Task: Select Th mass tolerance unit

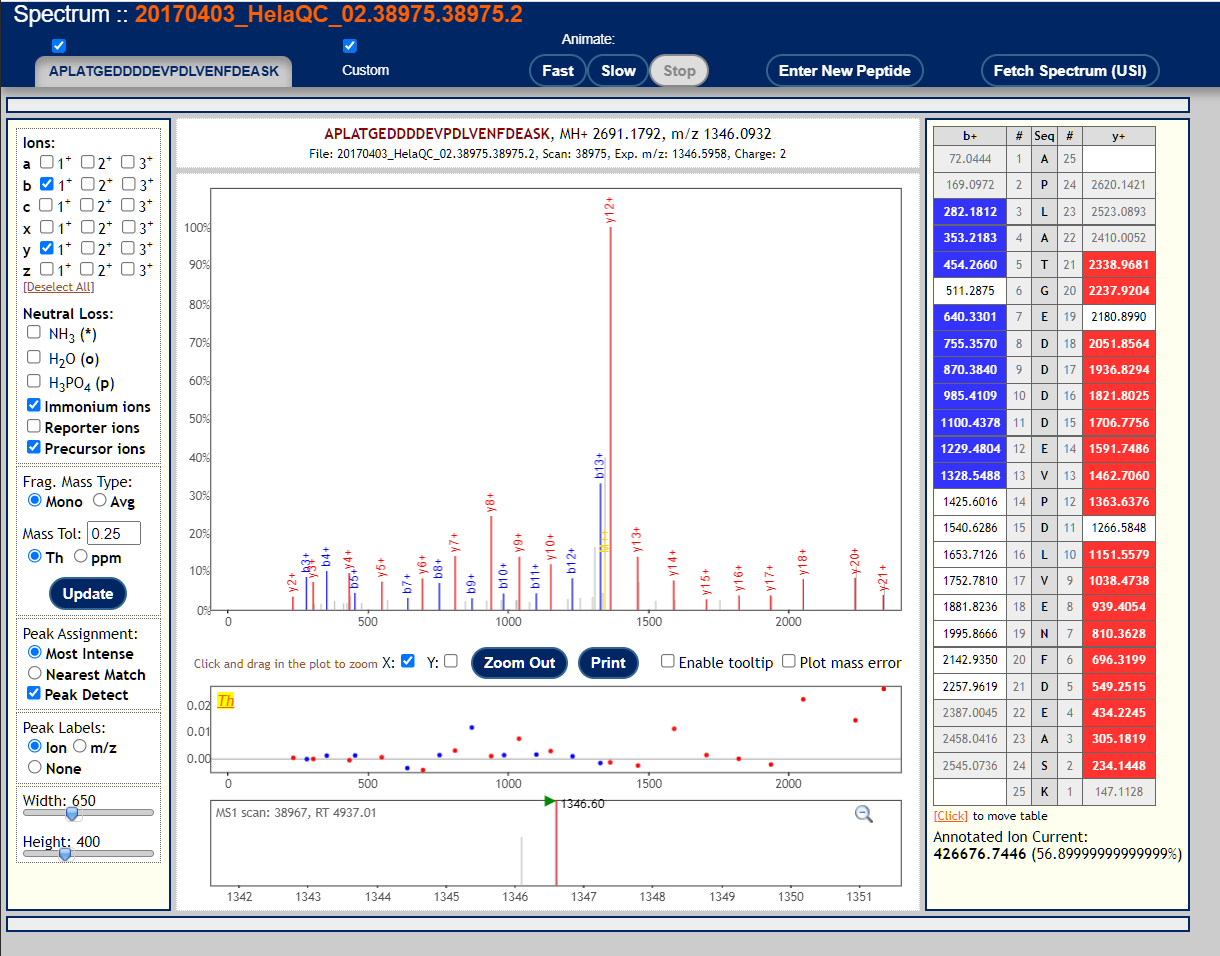Action: pyautogui.click(x=35, y=556)
